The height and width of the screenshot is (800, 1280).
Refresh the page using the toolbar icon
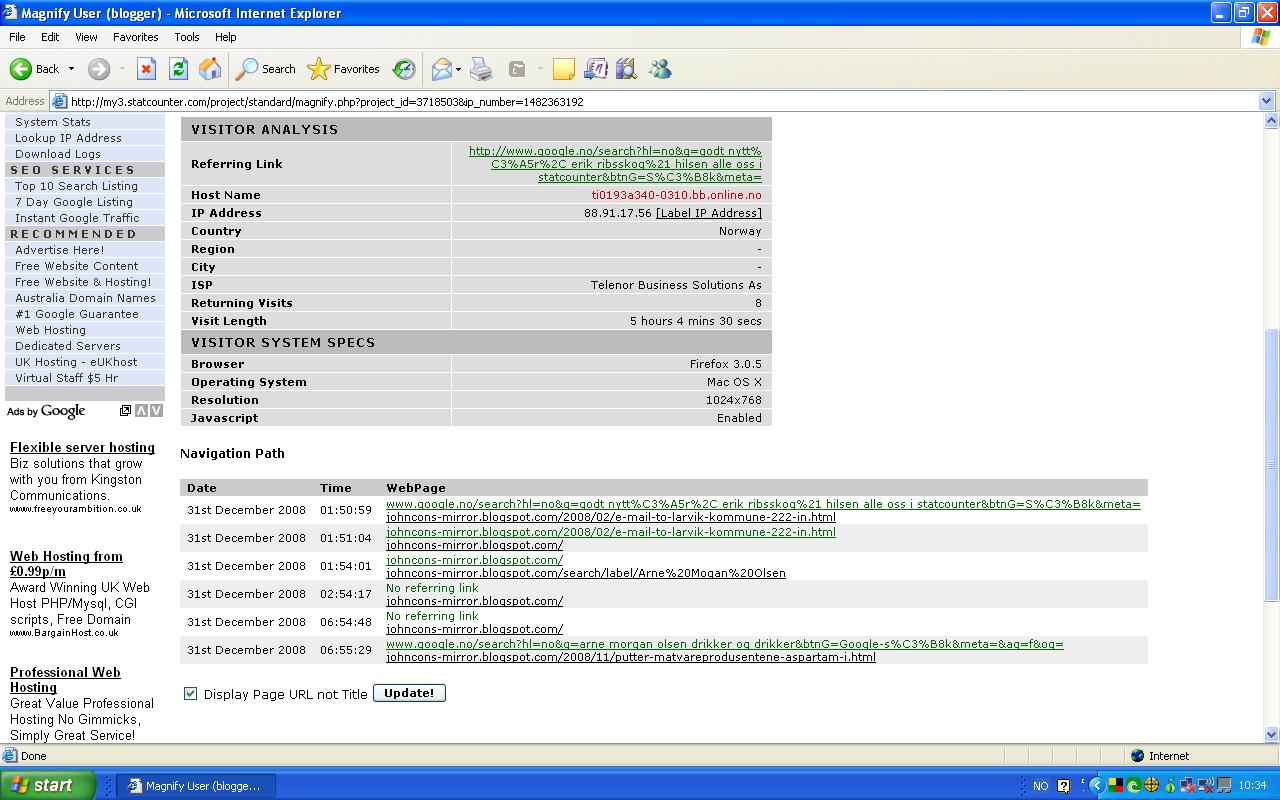tap(178, 69)
